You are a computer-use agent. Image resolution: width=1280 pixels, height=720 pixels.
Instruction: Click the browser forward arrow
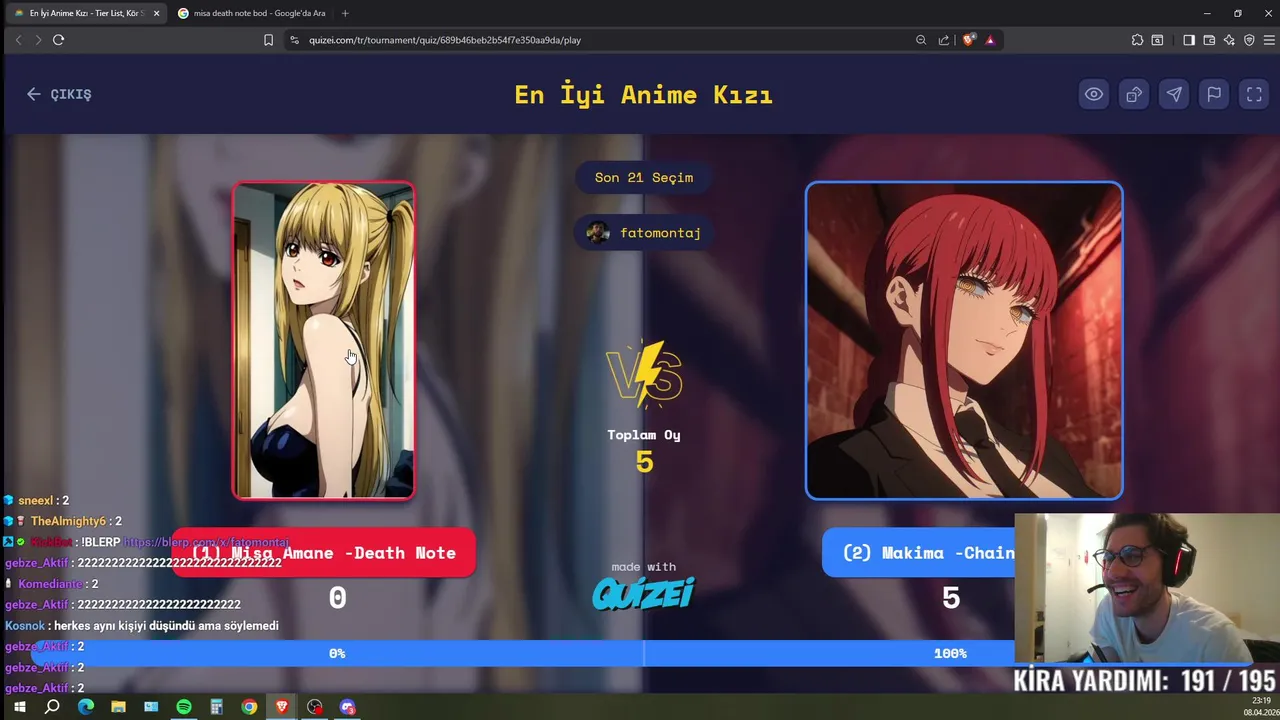(38, 40)
